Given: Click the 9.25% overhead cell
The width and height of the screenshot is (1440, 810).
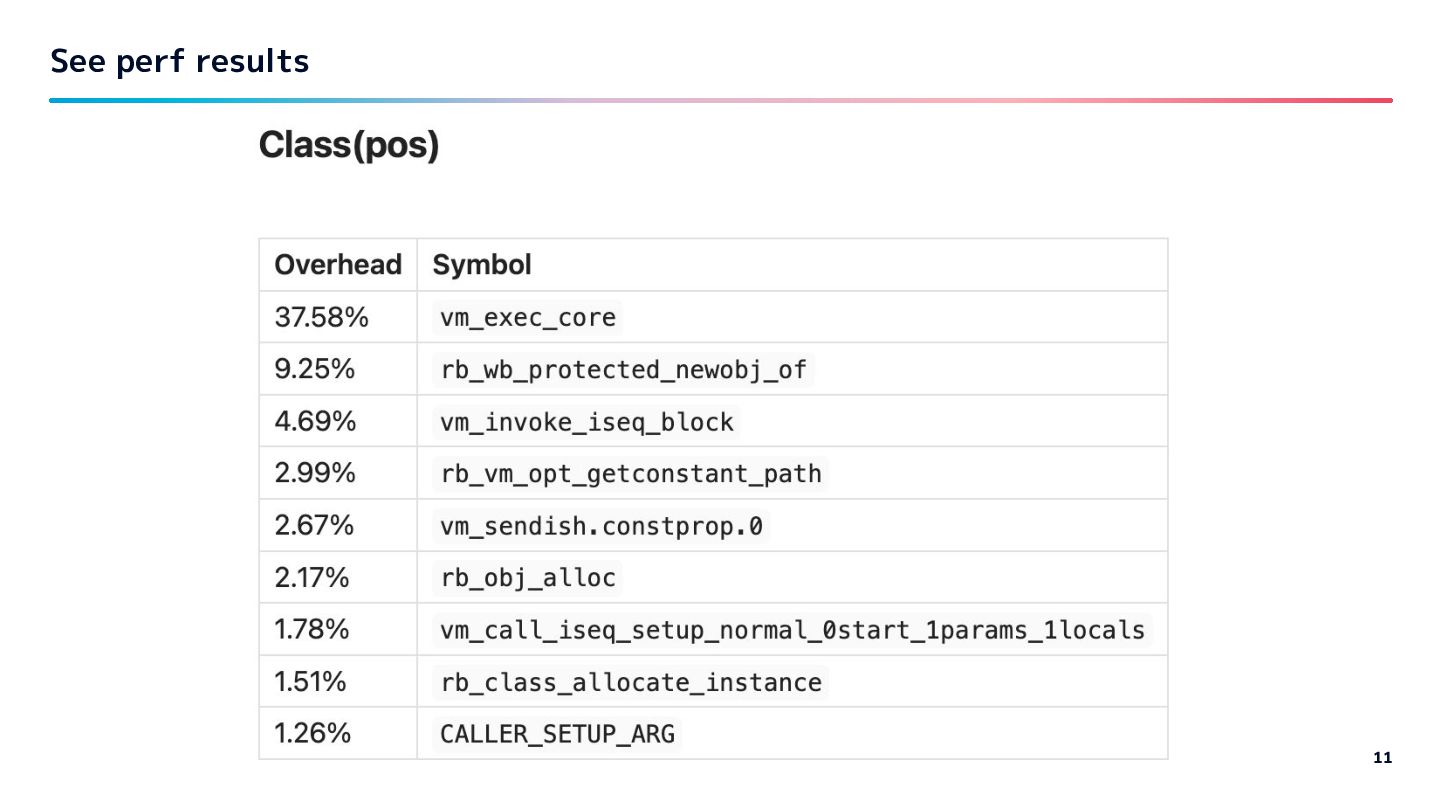Looking at the screenshot, I should (315, 370).
